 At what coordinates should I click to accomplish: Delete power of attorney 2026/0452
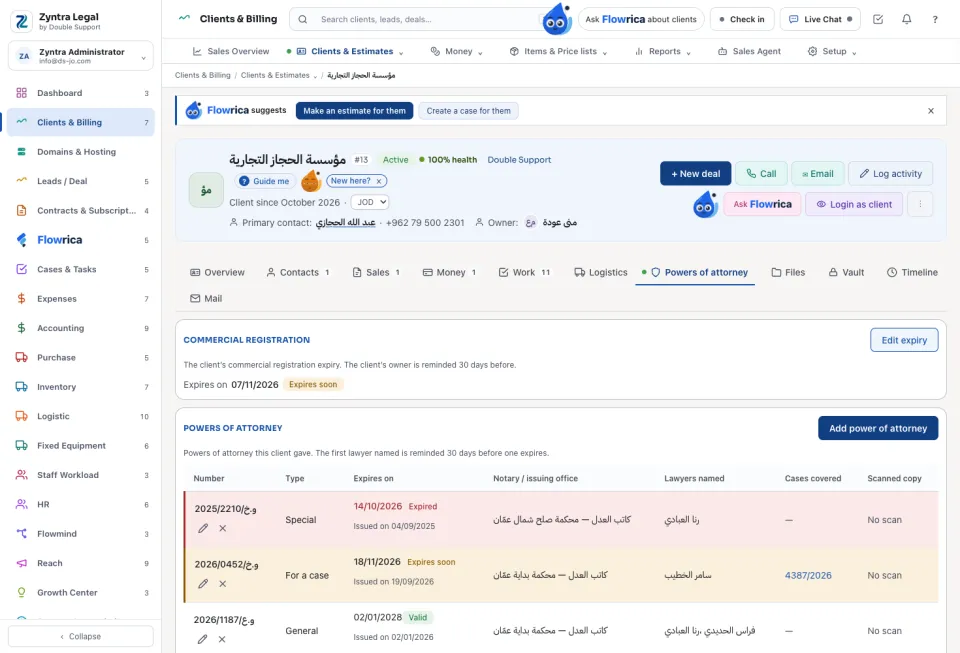pos(223,584)
